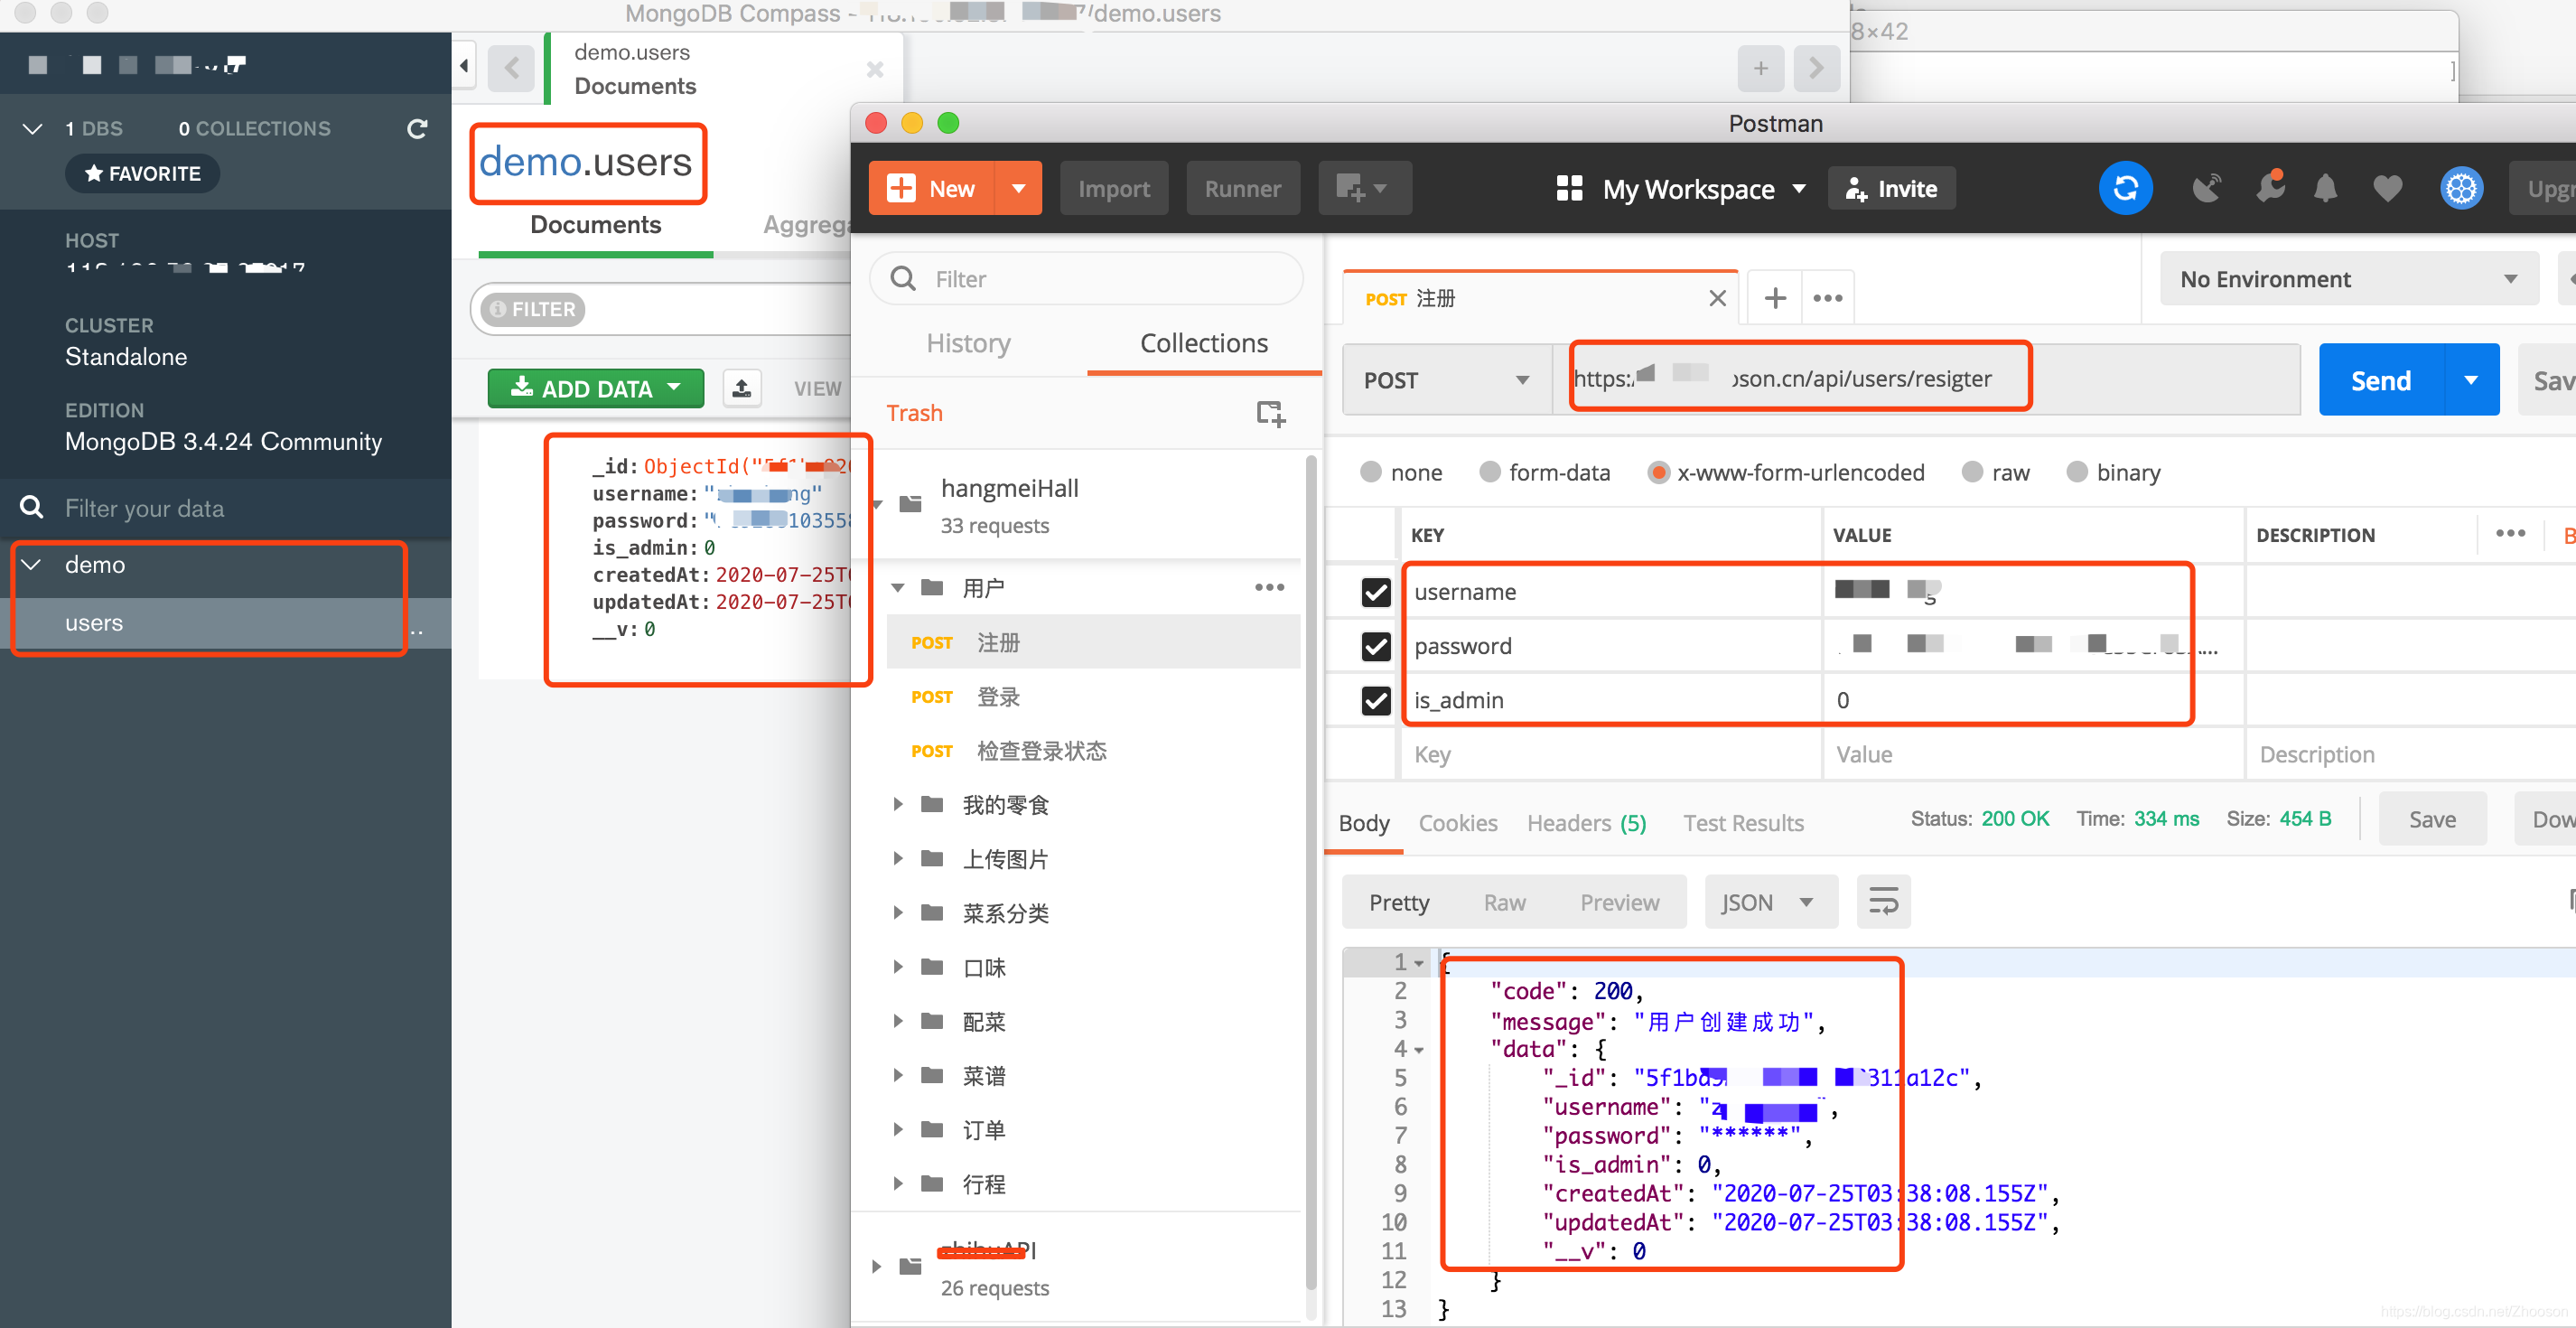Open the POST method dropdown

[x=1446, y=380]
